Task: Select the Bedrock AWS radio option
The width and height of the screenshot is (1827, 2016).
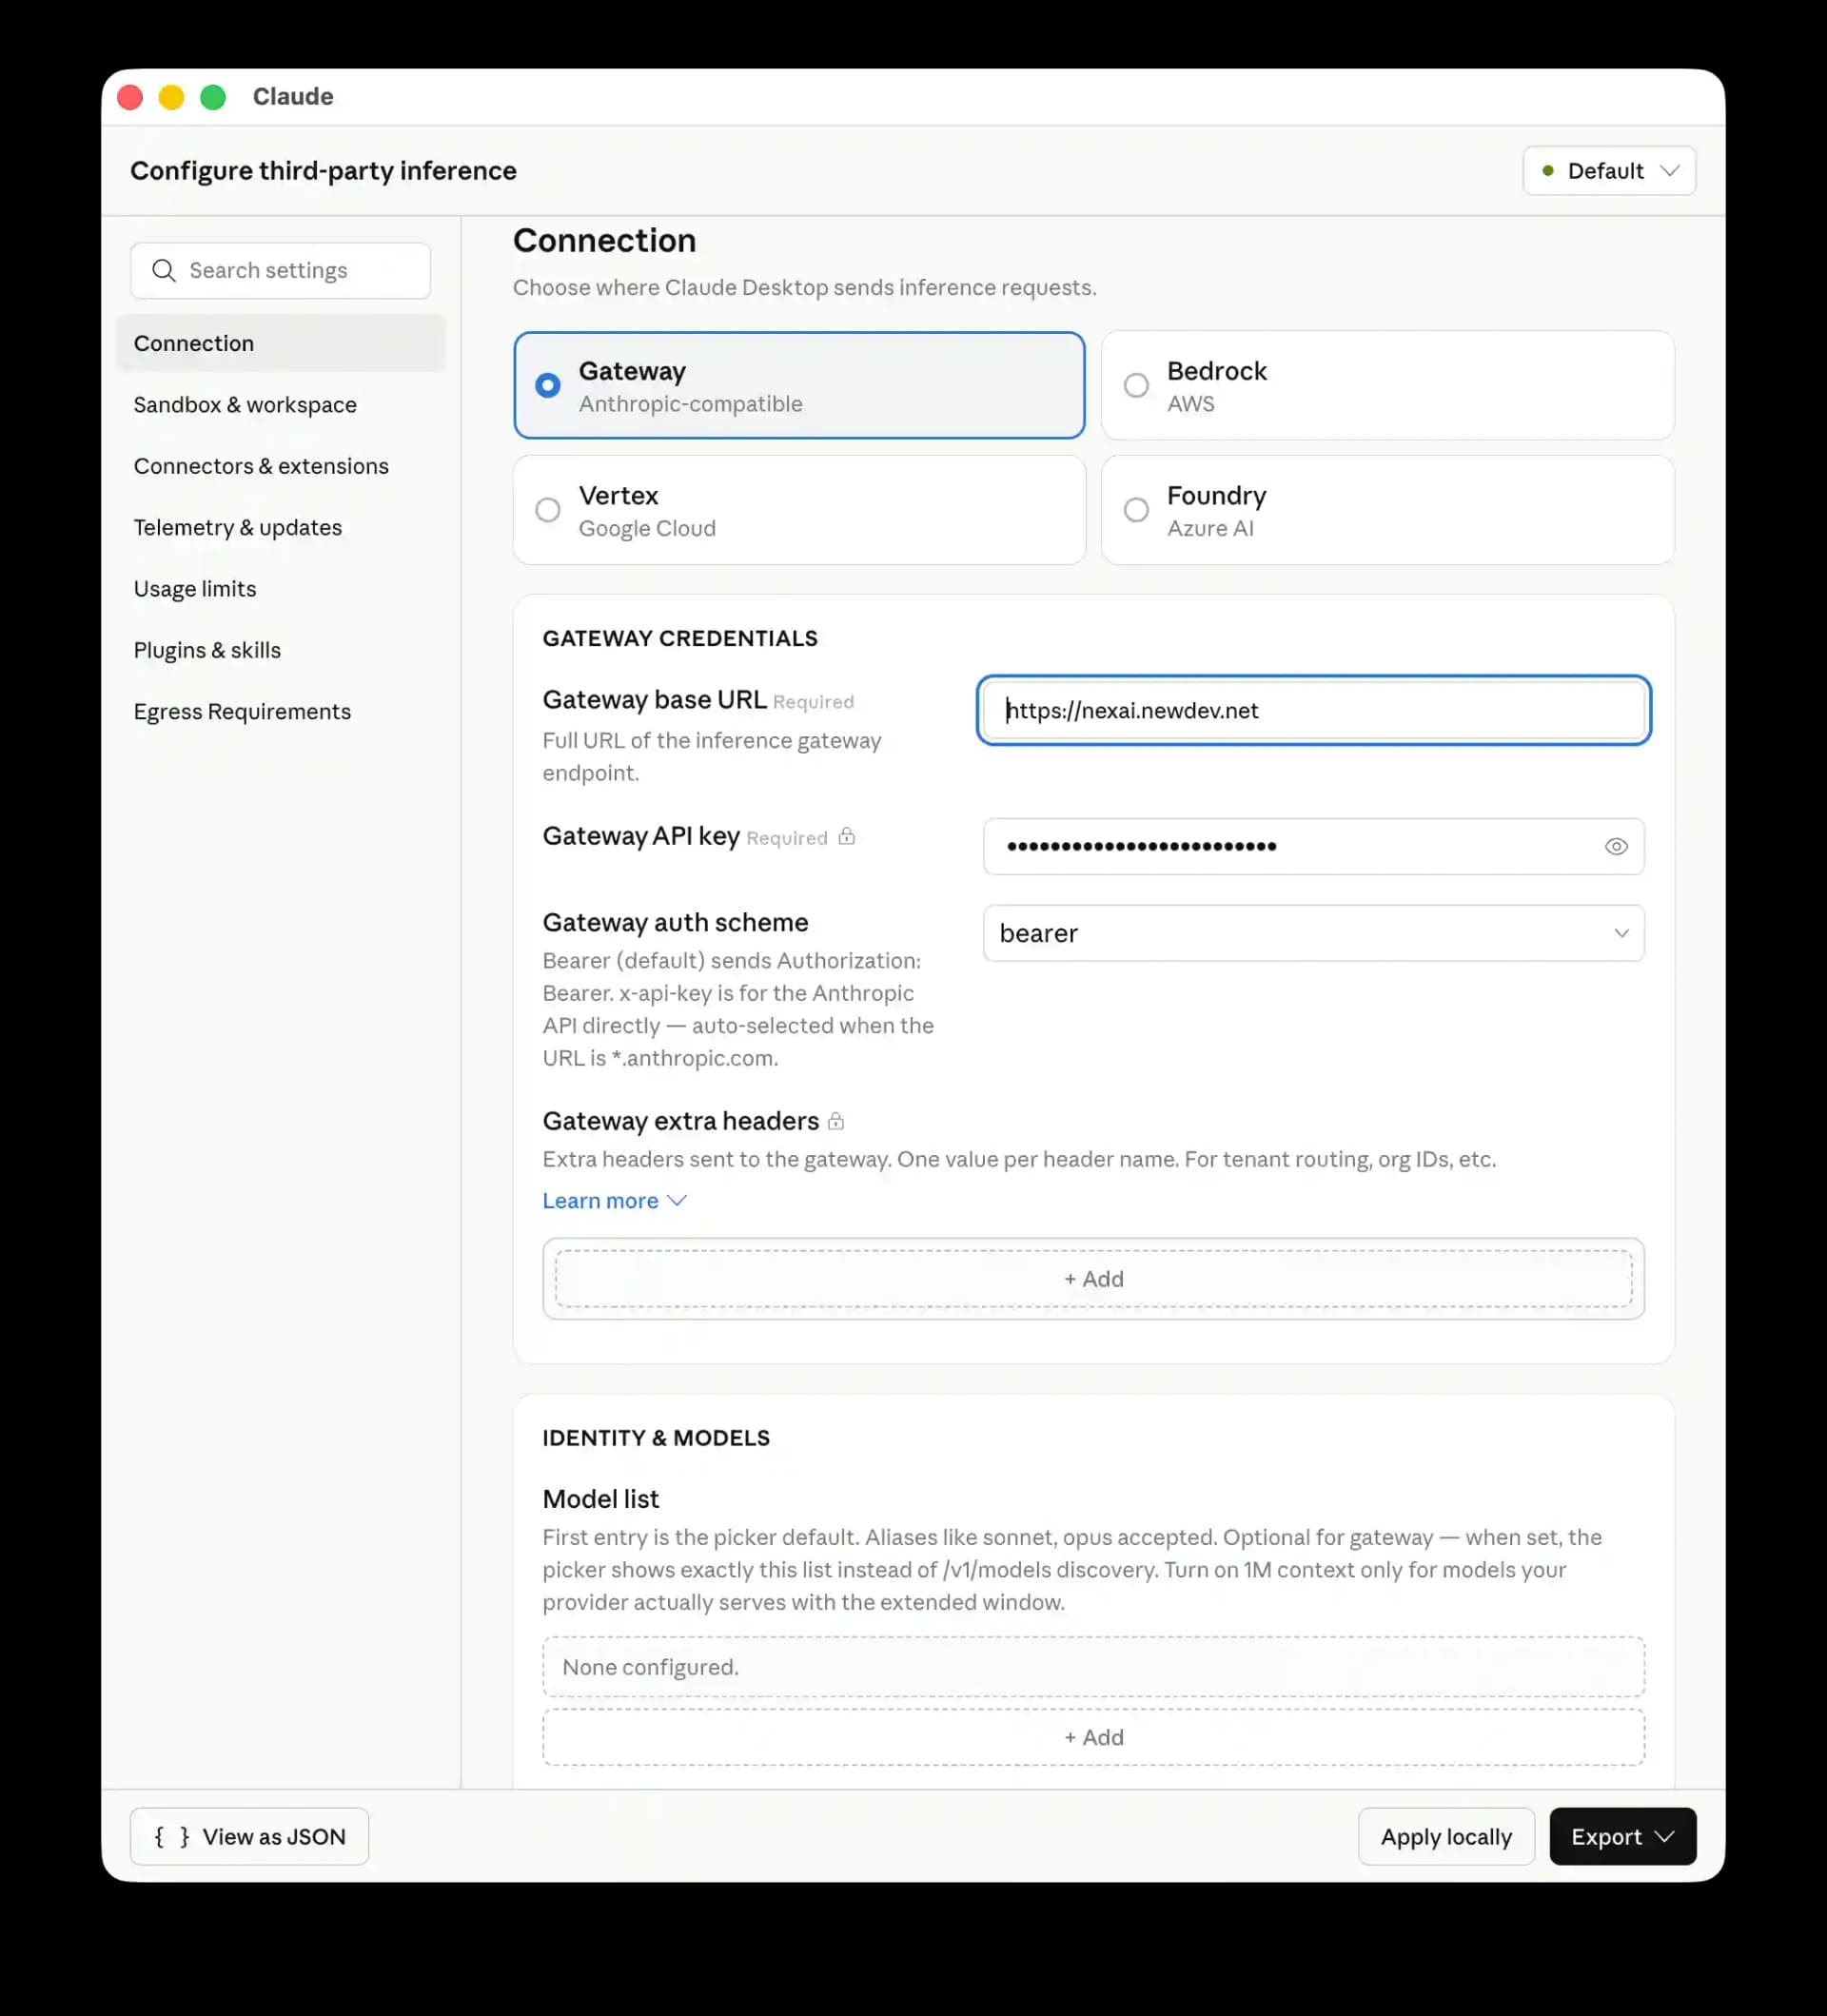Action: [x=1387, y=385]
